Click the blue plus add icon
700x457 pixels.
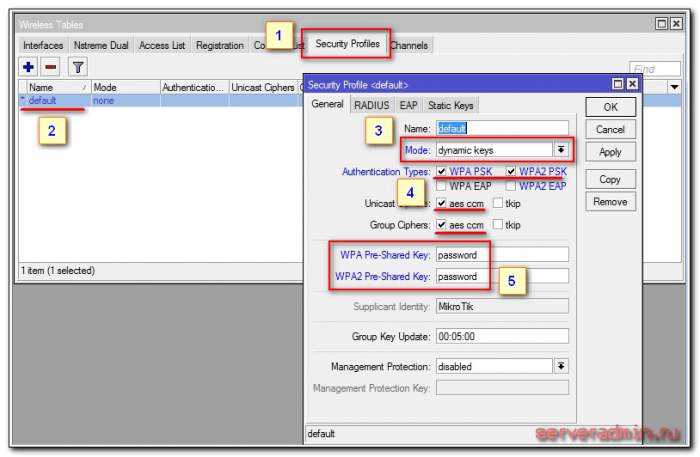click(29, 67)
